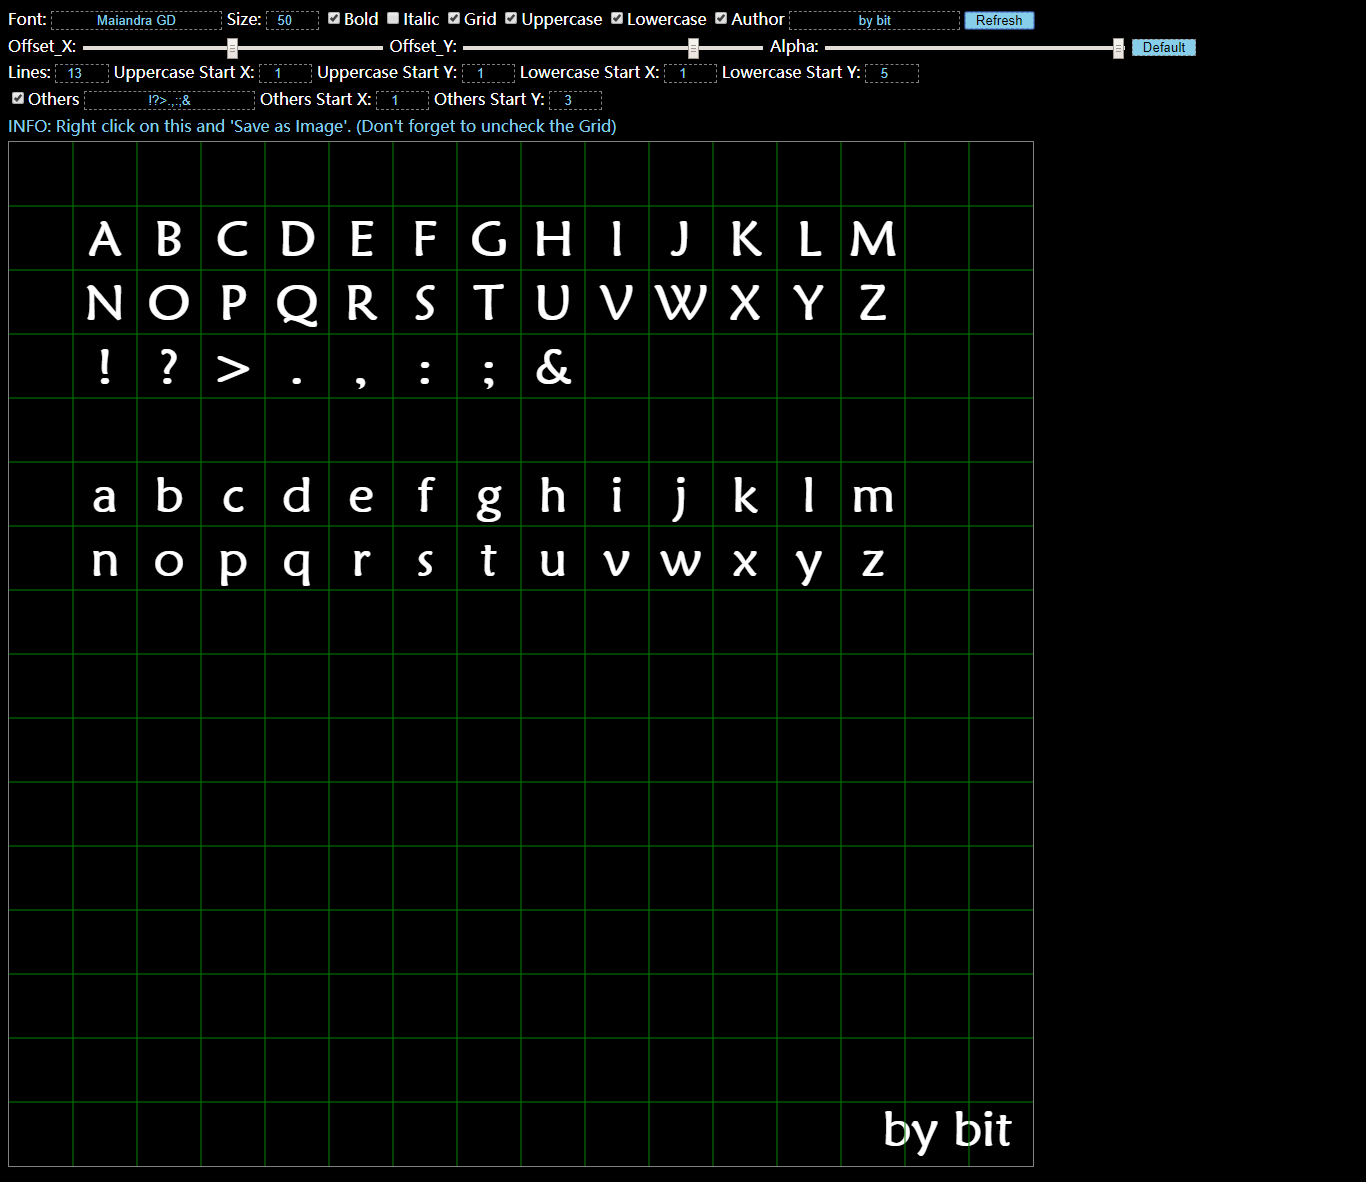Image resolution: width=1366 pixels, height=1182 pixels.
Task: Select the Lowercase Start Y field
Action: pos(891,73)
